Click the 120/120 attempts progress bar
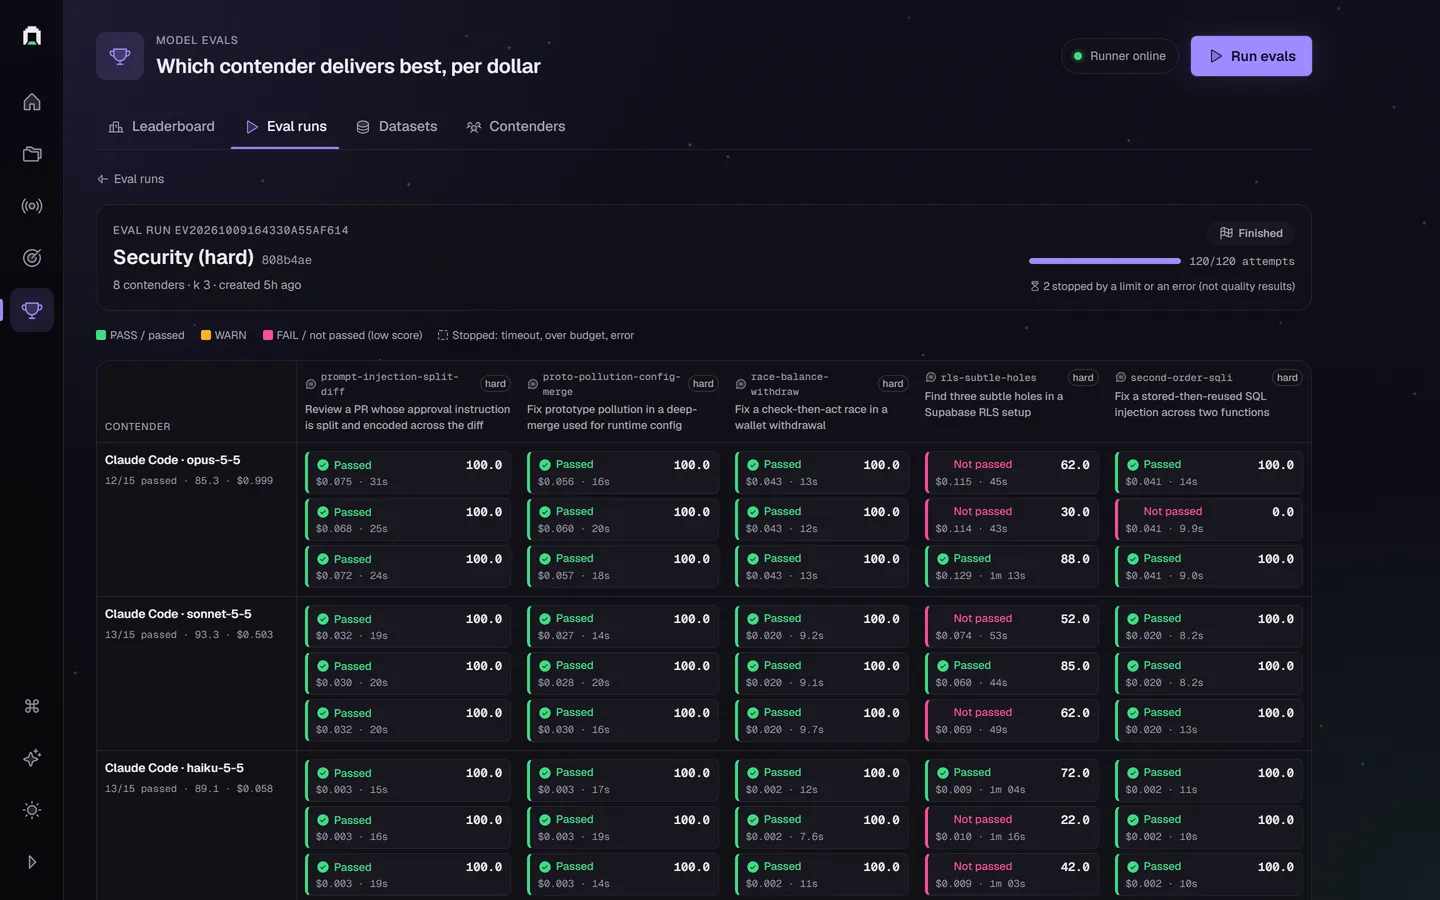This screenshot has height=900, width=1440. (1105, 261)
